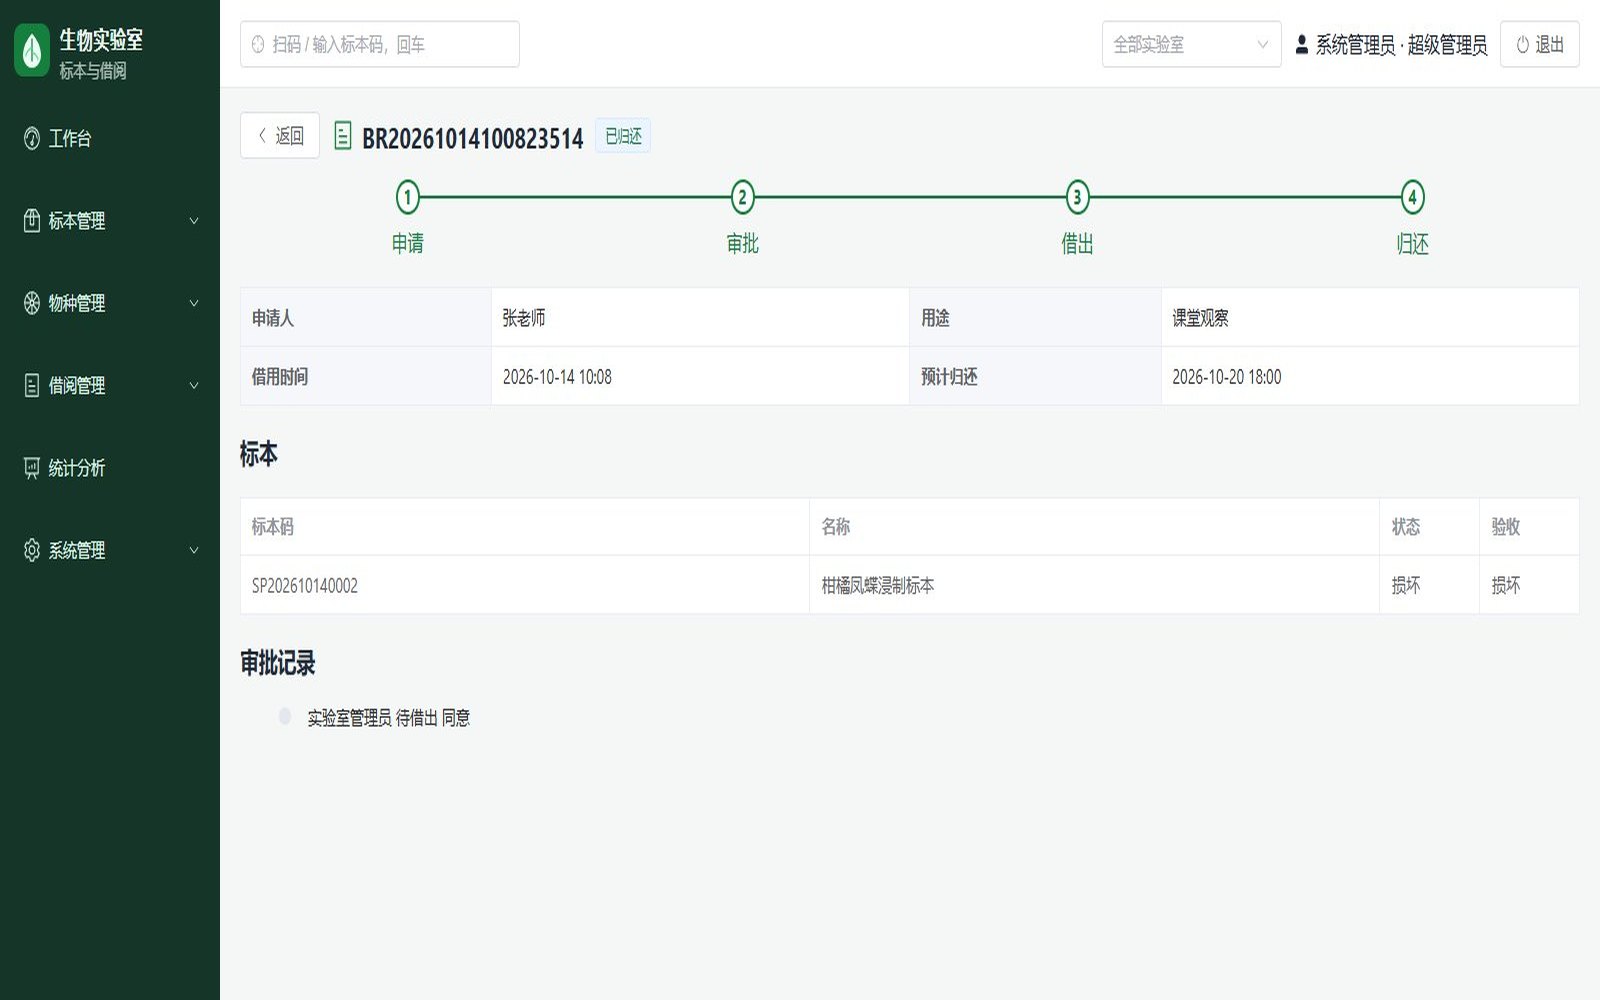This screenshot has height=1000, width=1600.
Task: Expand the 物种管理 menu chevron
Action: tap(194, 303)
